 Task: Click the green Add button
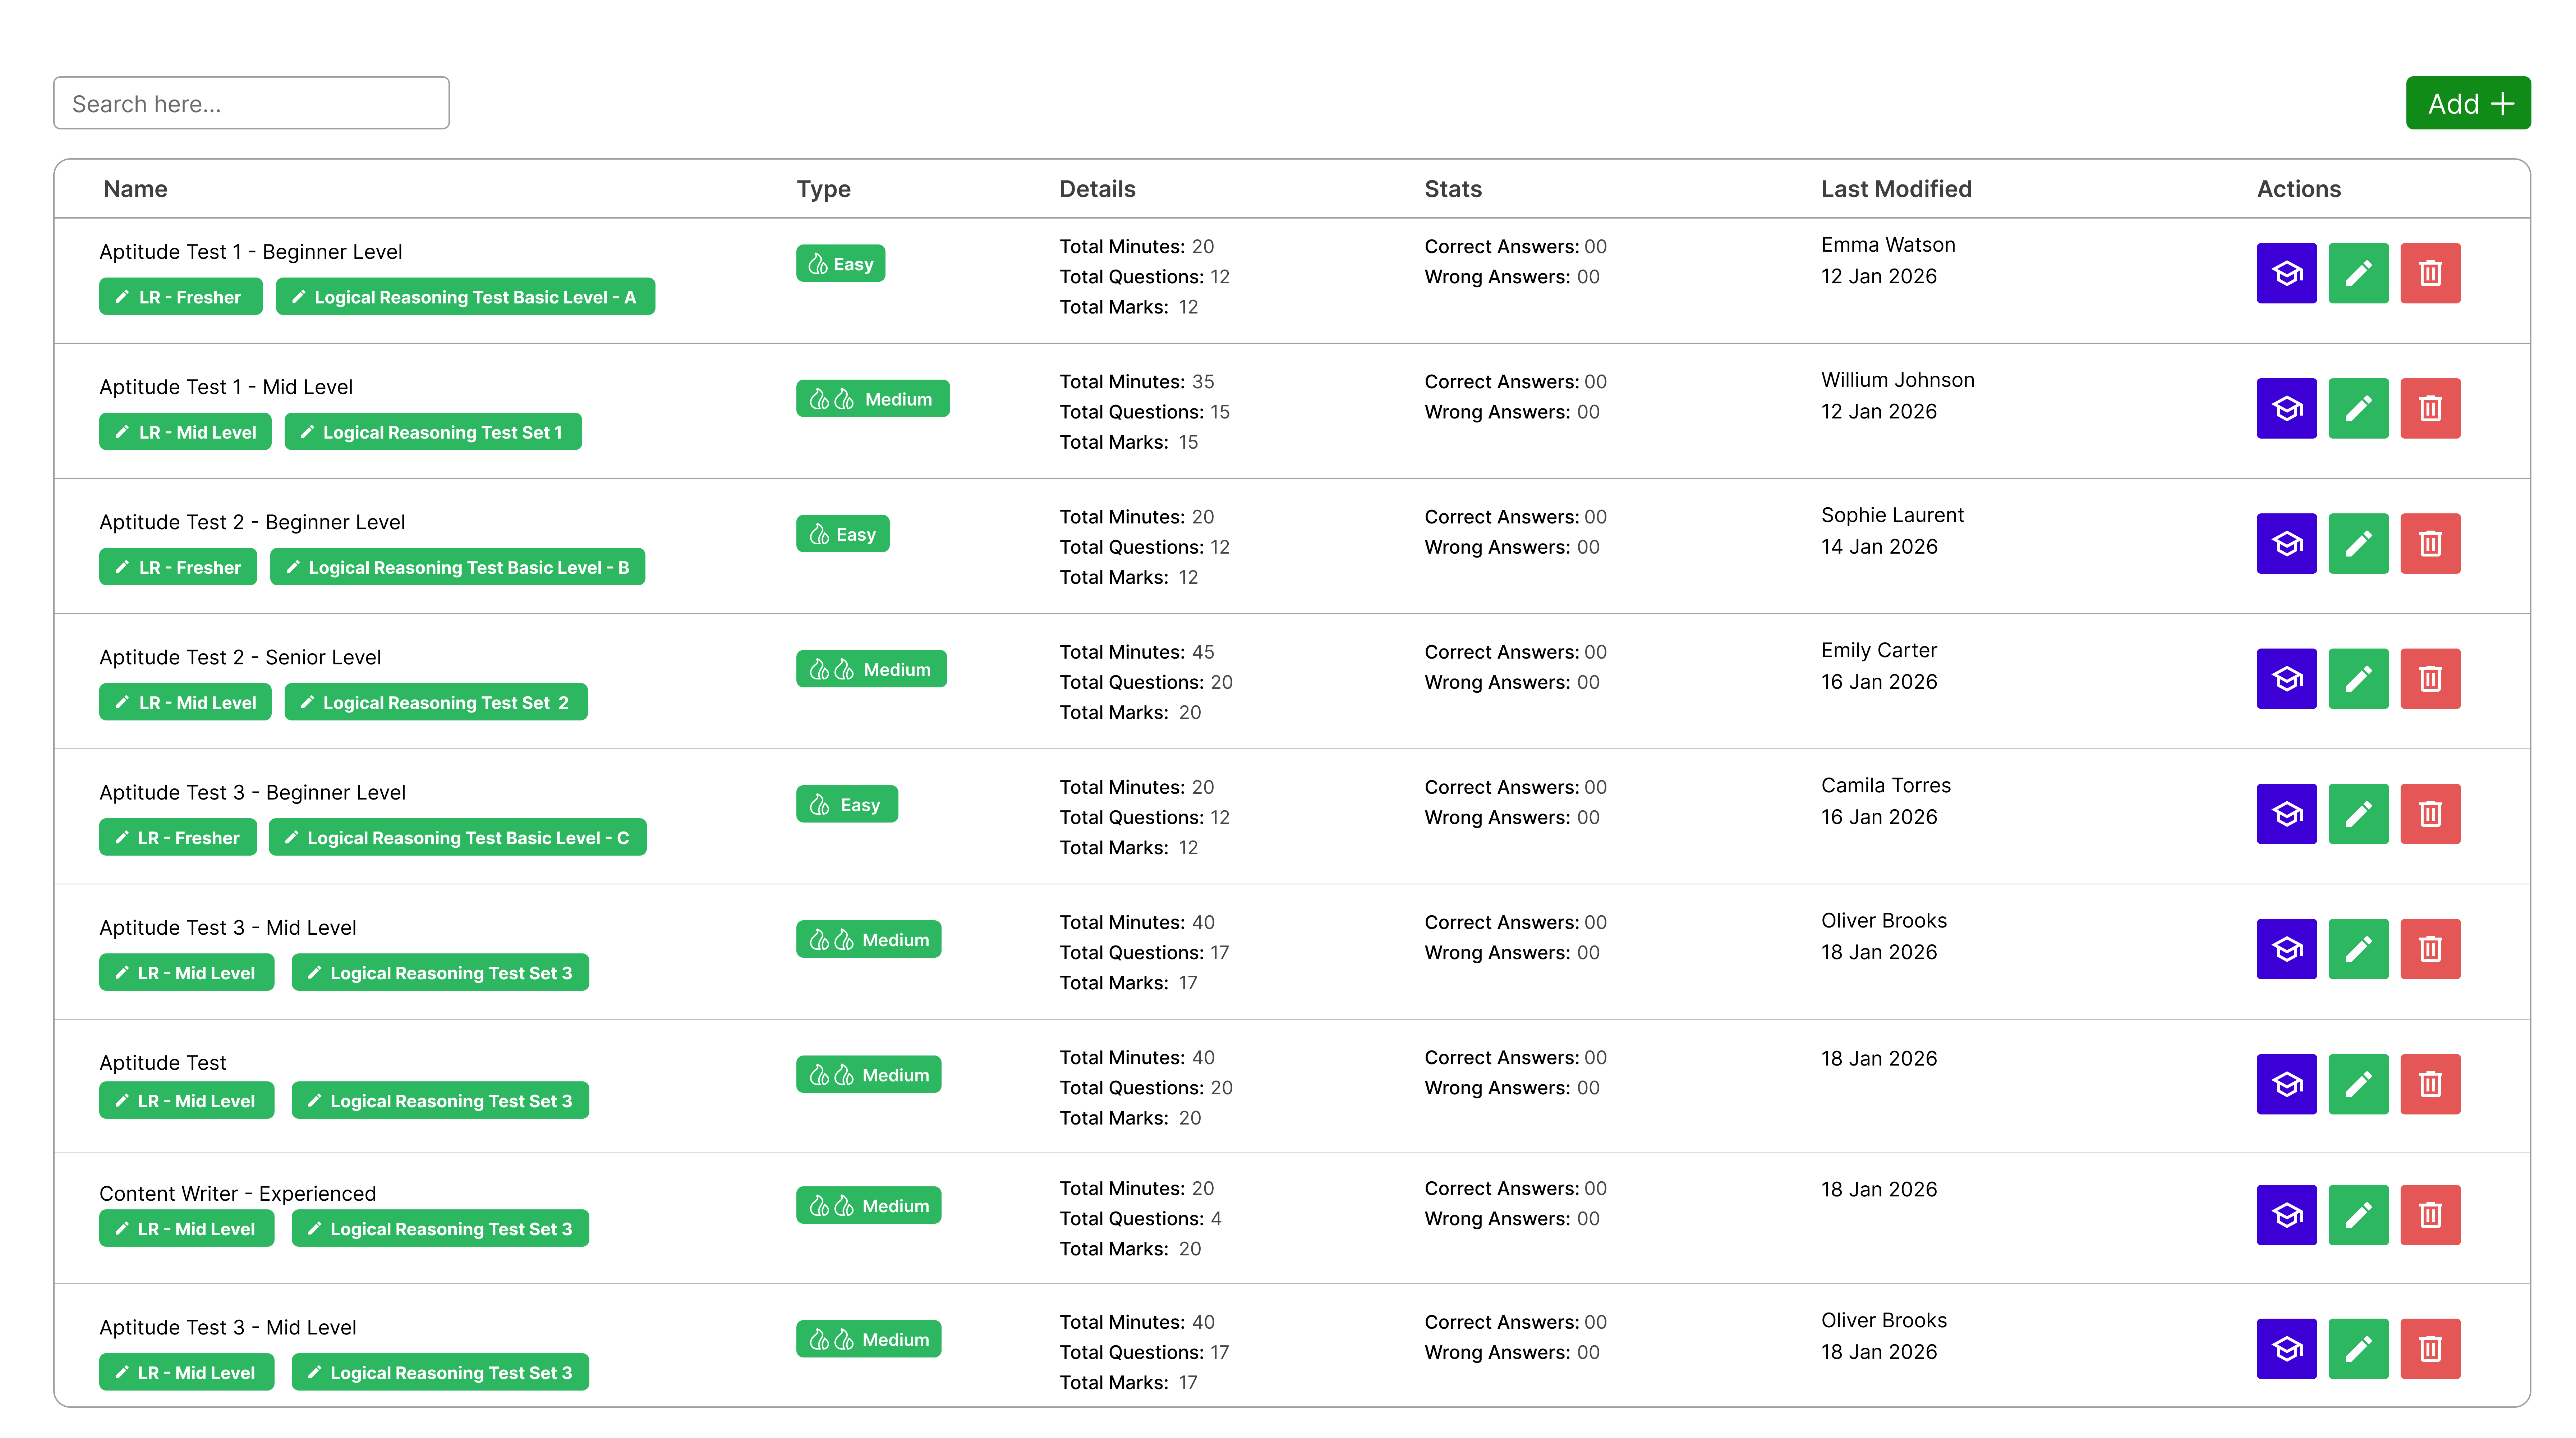coord(2467,103)
